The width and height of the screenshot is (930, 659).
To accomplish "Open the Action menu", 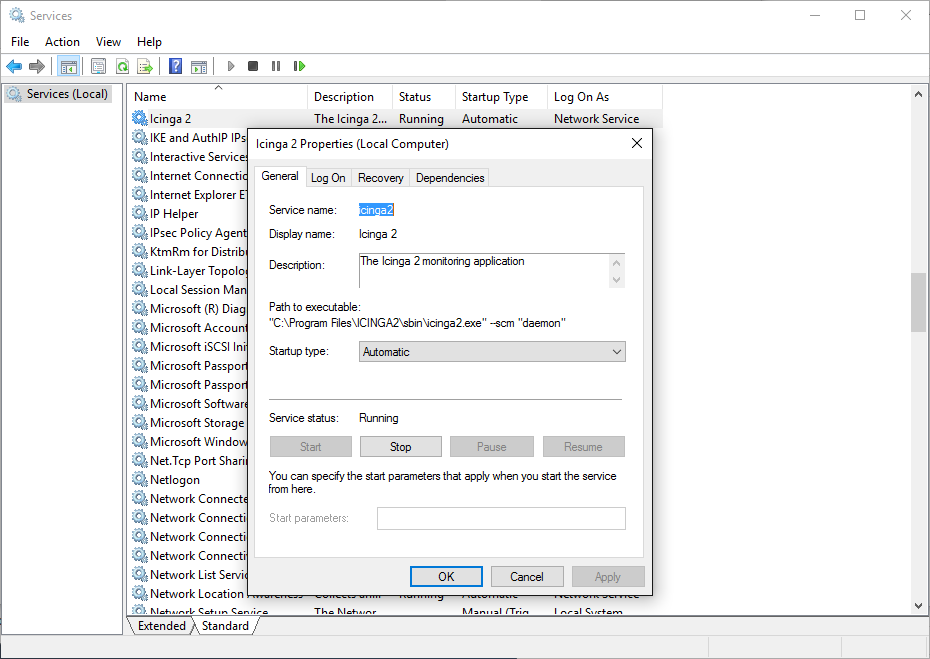I will [x=62, y=42].
